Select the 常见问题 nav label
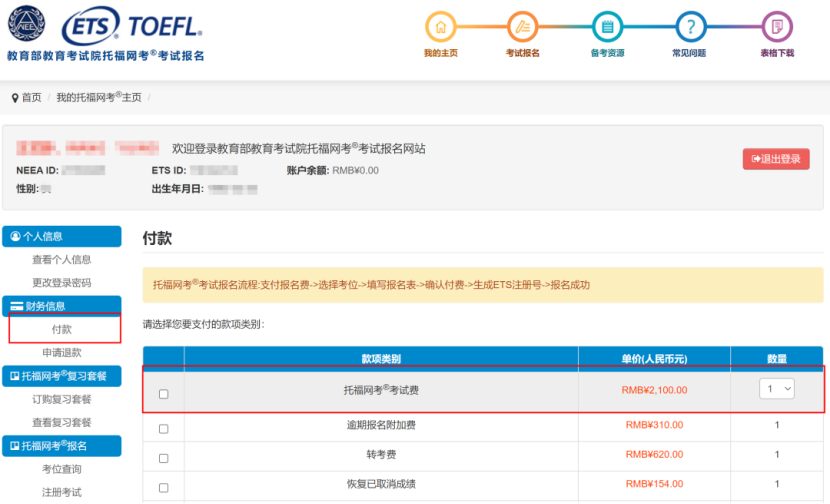 689,53
